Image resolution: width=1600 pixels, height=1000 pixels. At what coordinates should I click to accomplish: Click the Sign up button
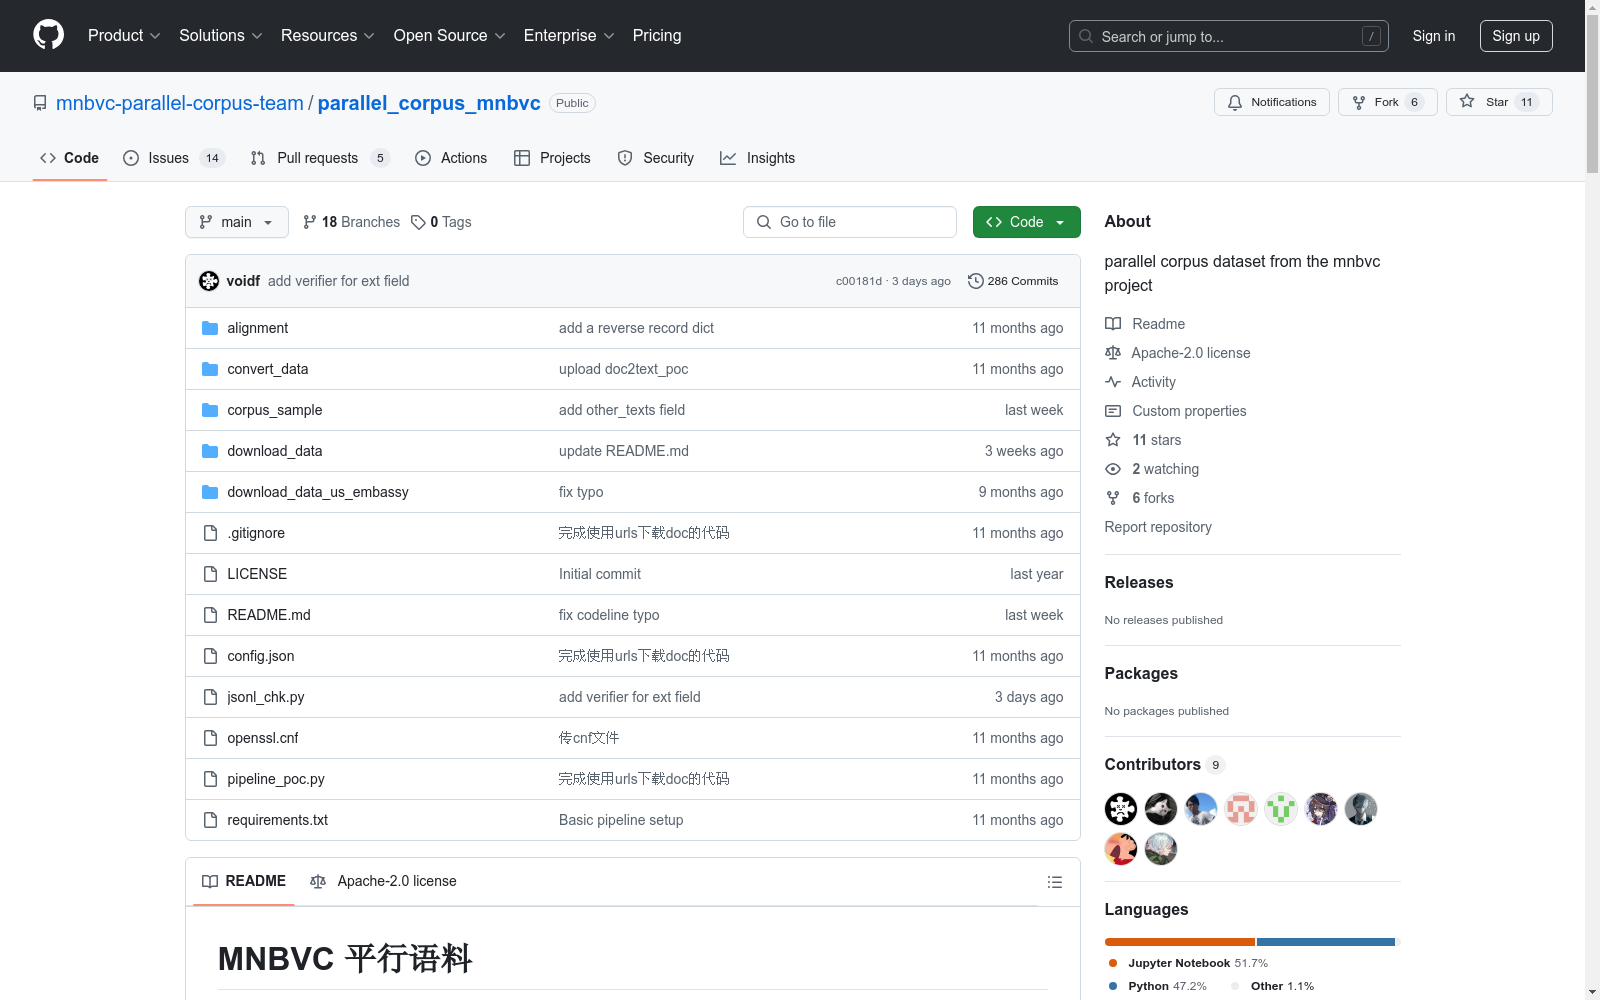coord(1516,36)
